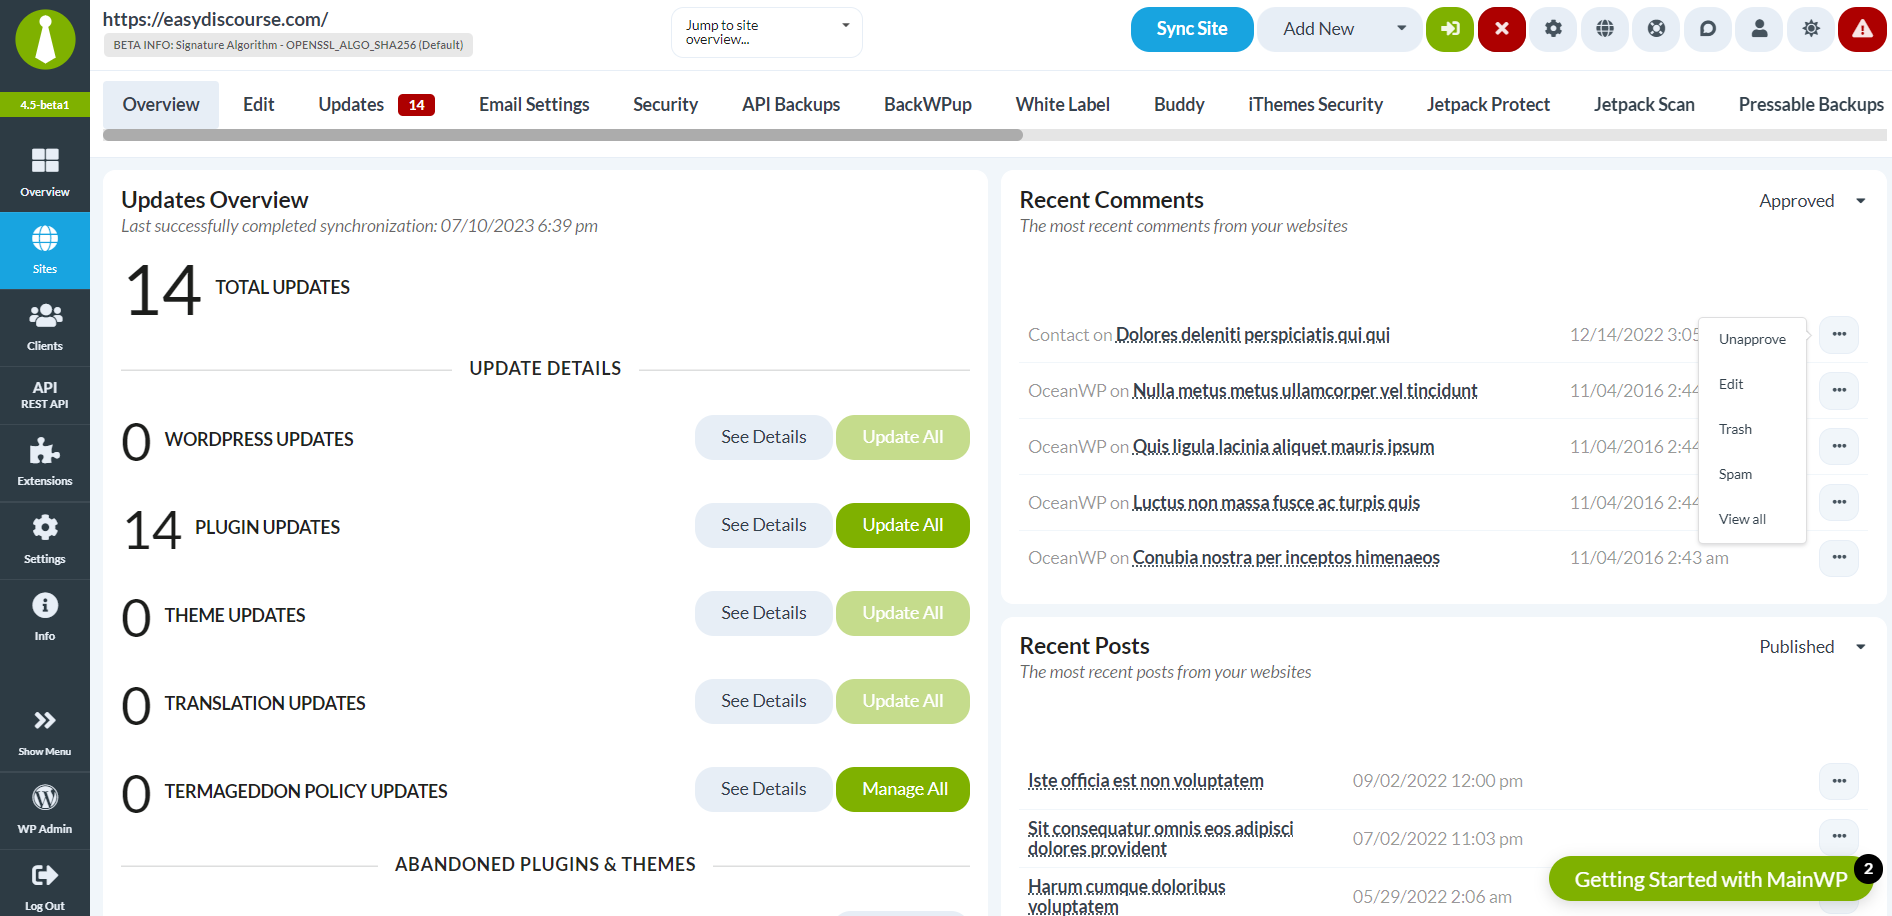Click Manage All for Termageddon Policy Updates
This screenshot has height=916, width=1892.
click(x=902, y=789)
